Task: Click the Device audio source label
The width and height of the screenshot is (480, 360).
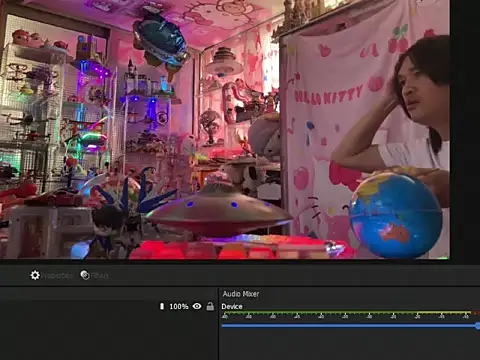Action: tap(232, 307)
